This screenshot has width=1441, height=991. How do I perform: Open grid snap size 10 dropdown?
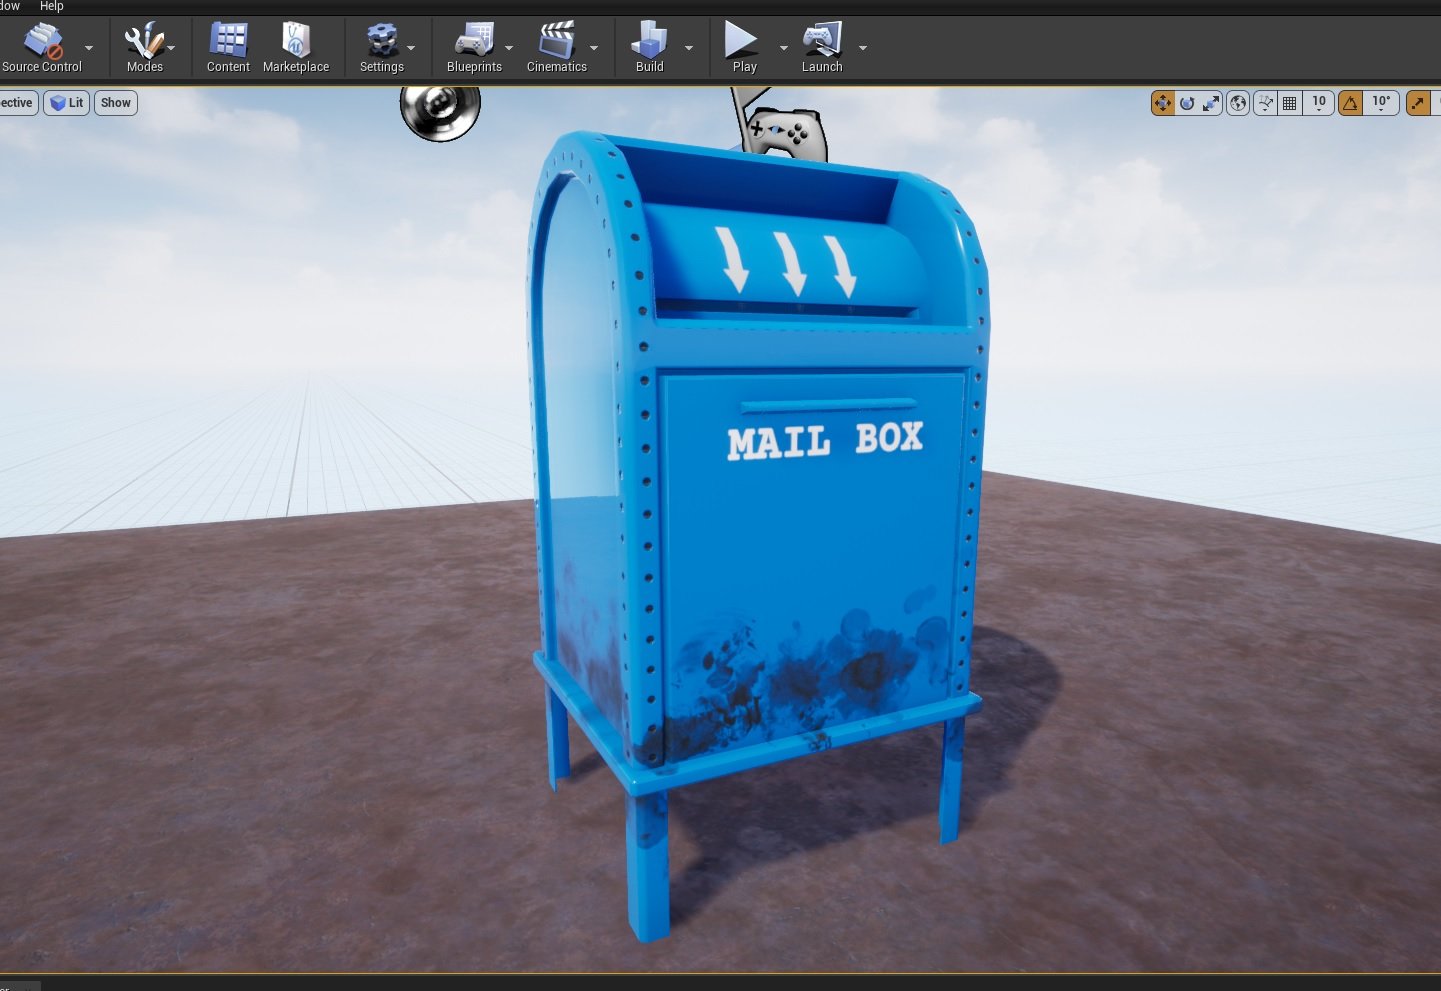(x=1319, y=103)
